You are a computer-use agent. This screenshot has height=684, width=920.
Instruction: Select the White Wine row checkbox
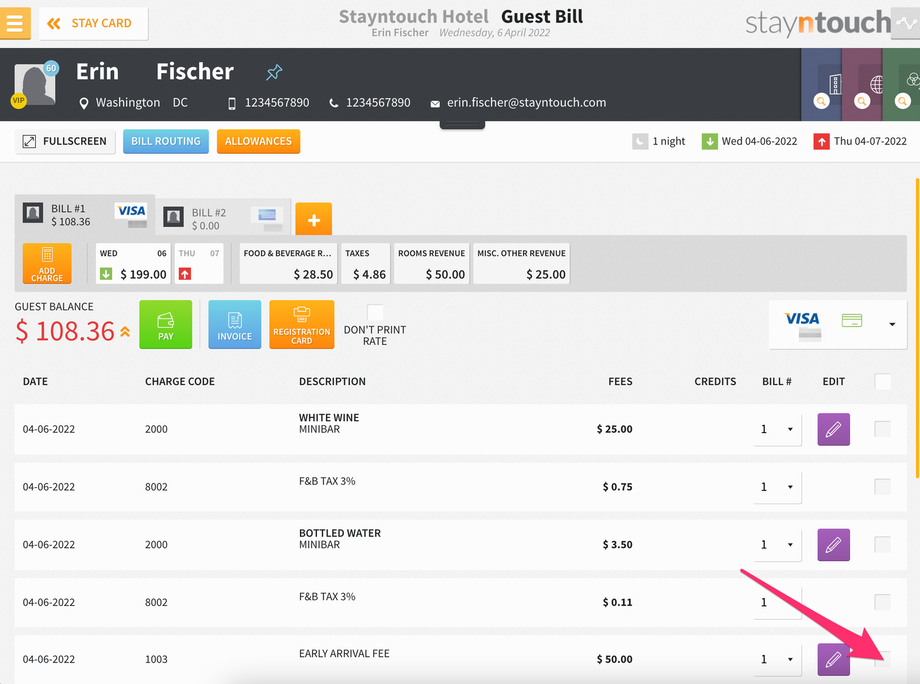[882, 429]
